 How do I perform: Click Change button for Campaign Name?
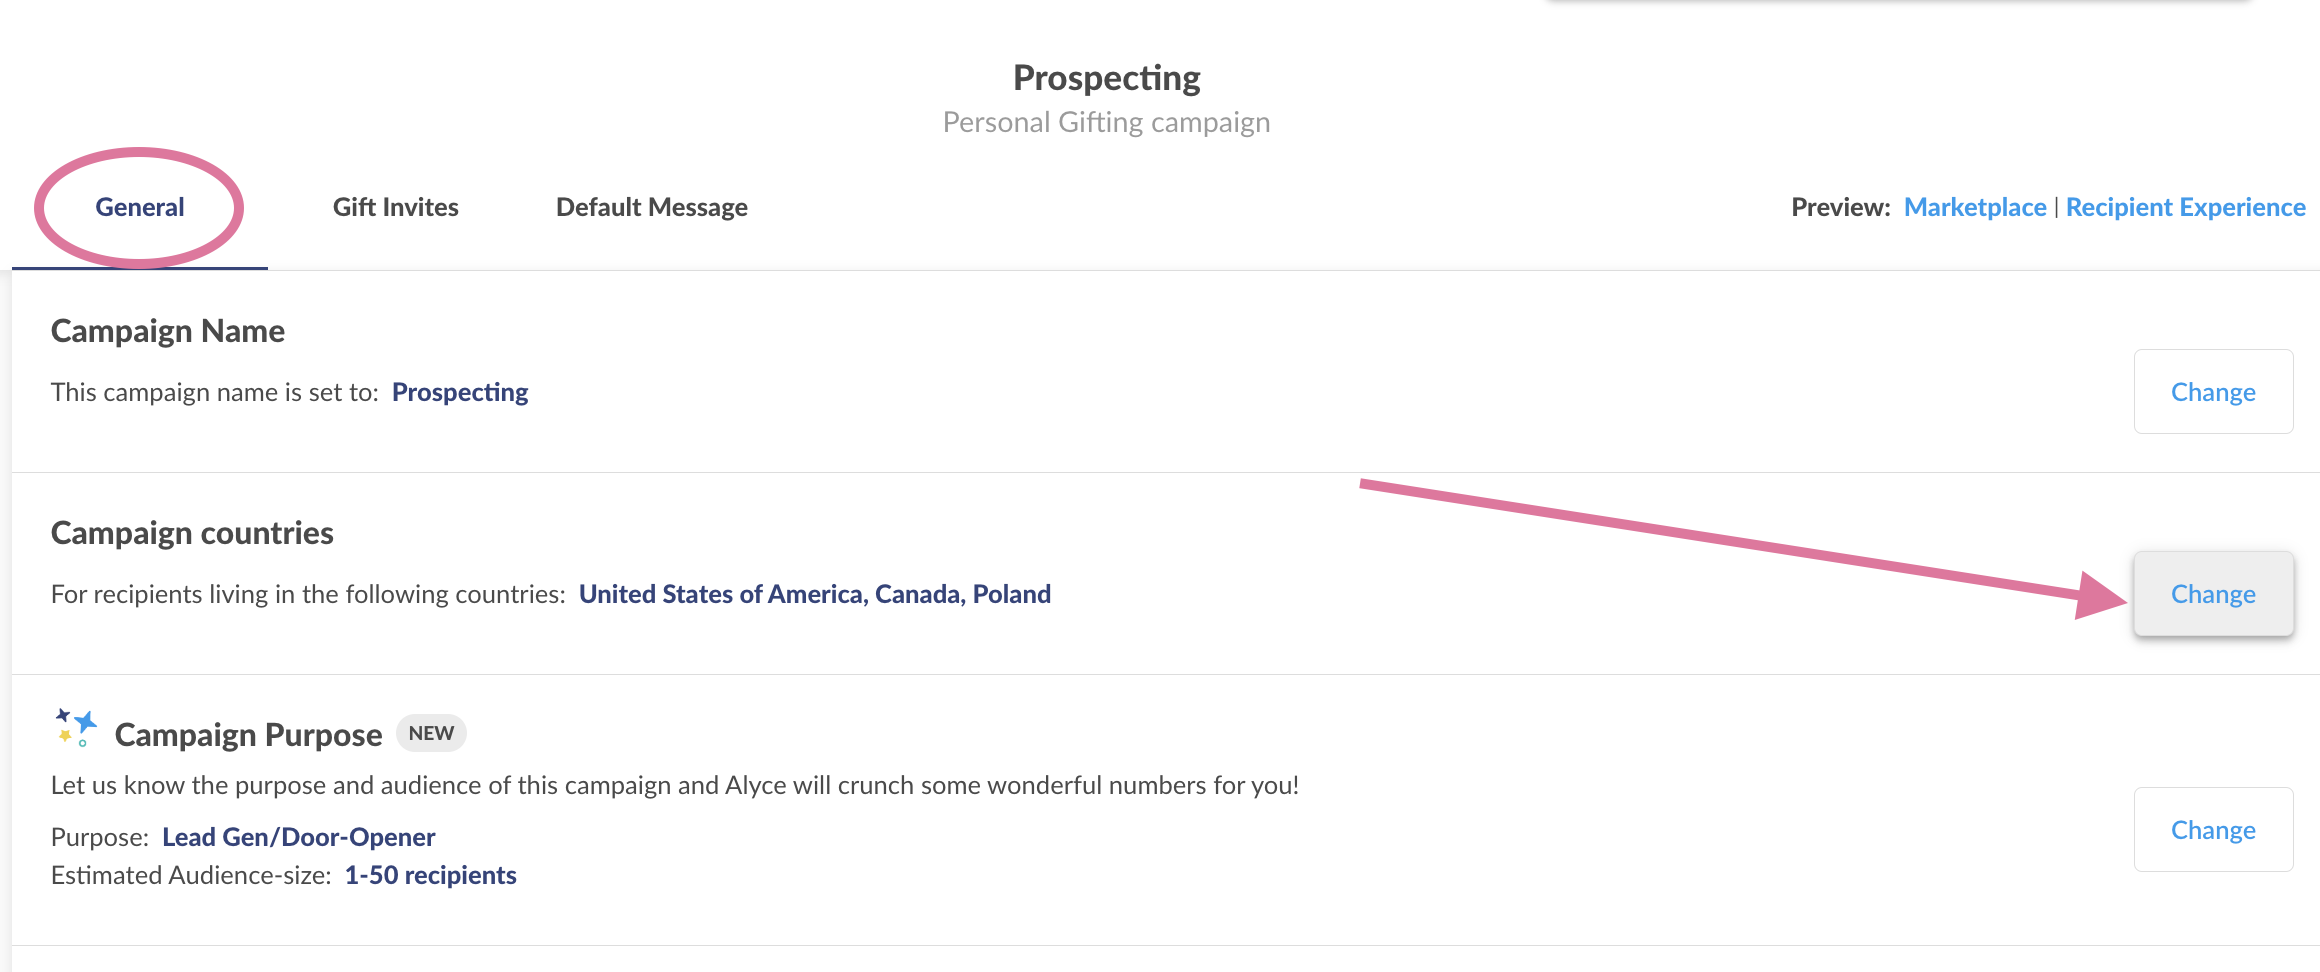2213,391
